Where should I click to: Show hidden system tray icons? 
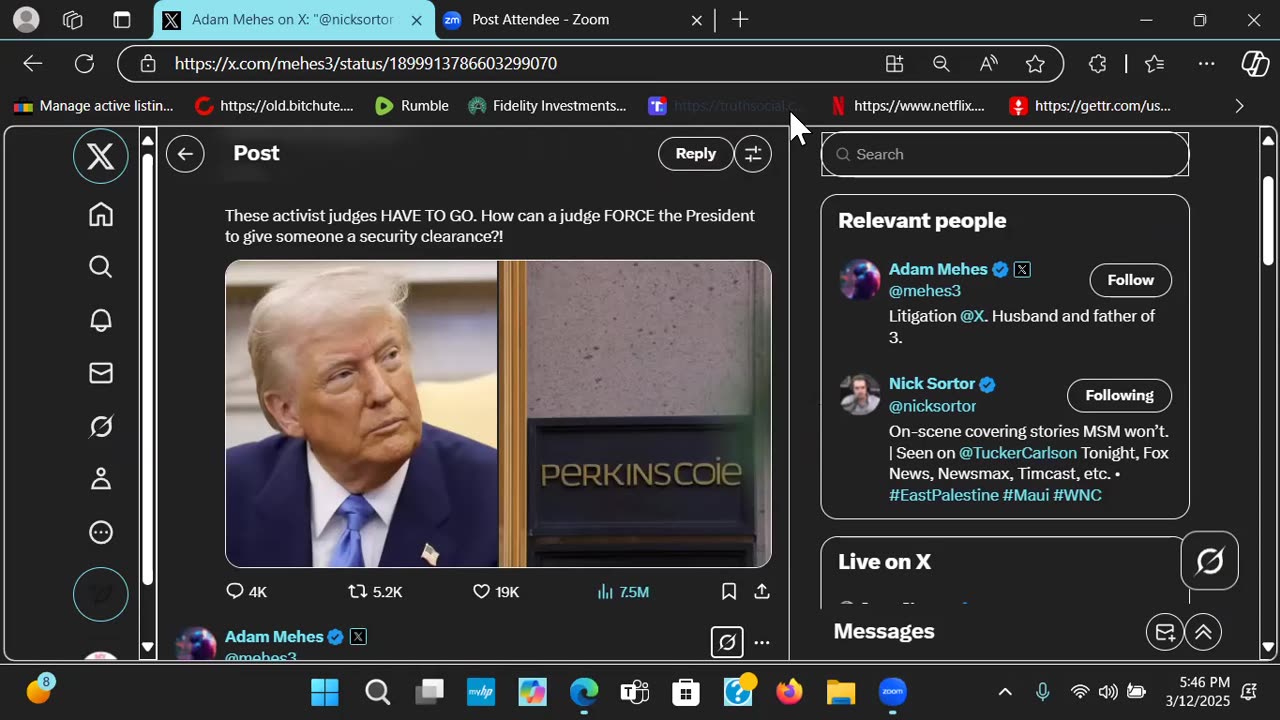tap(1005, 691)
